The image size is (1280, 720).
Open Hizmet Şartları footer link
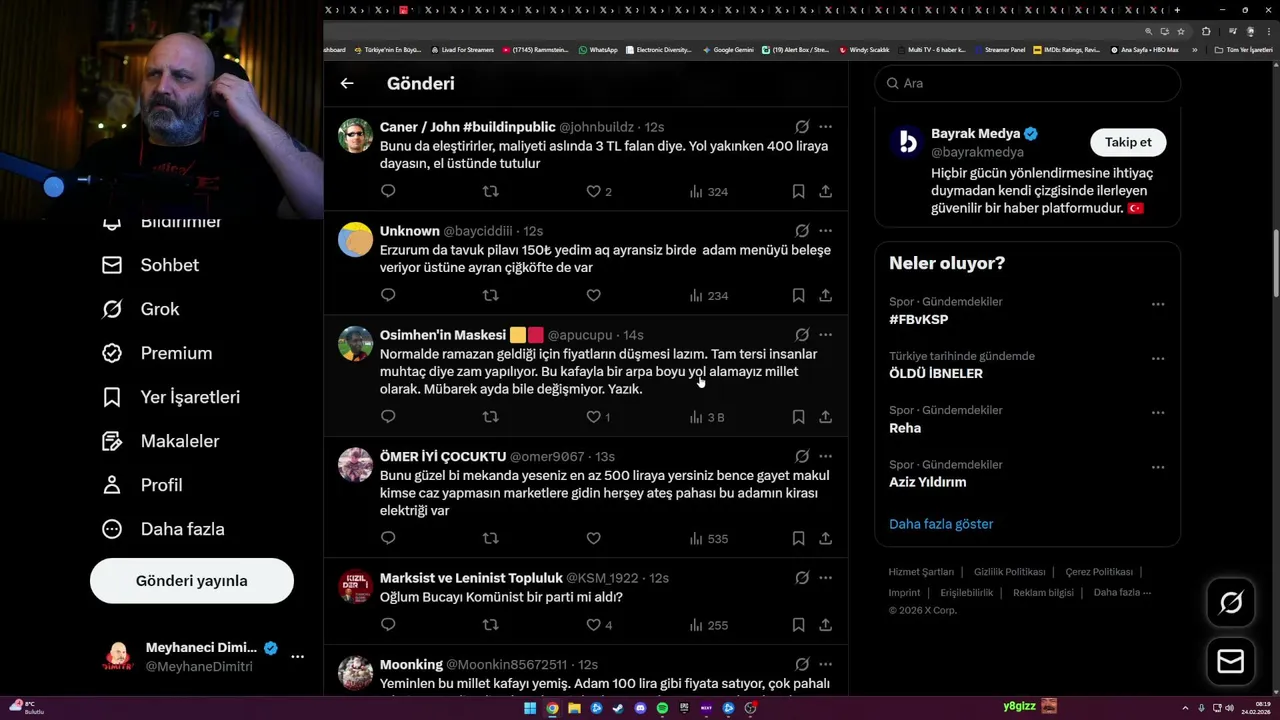coord(921,572)
